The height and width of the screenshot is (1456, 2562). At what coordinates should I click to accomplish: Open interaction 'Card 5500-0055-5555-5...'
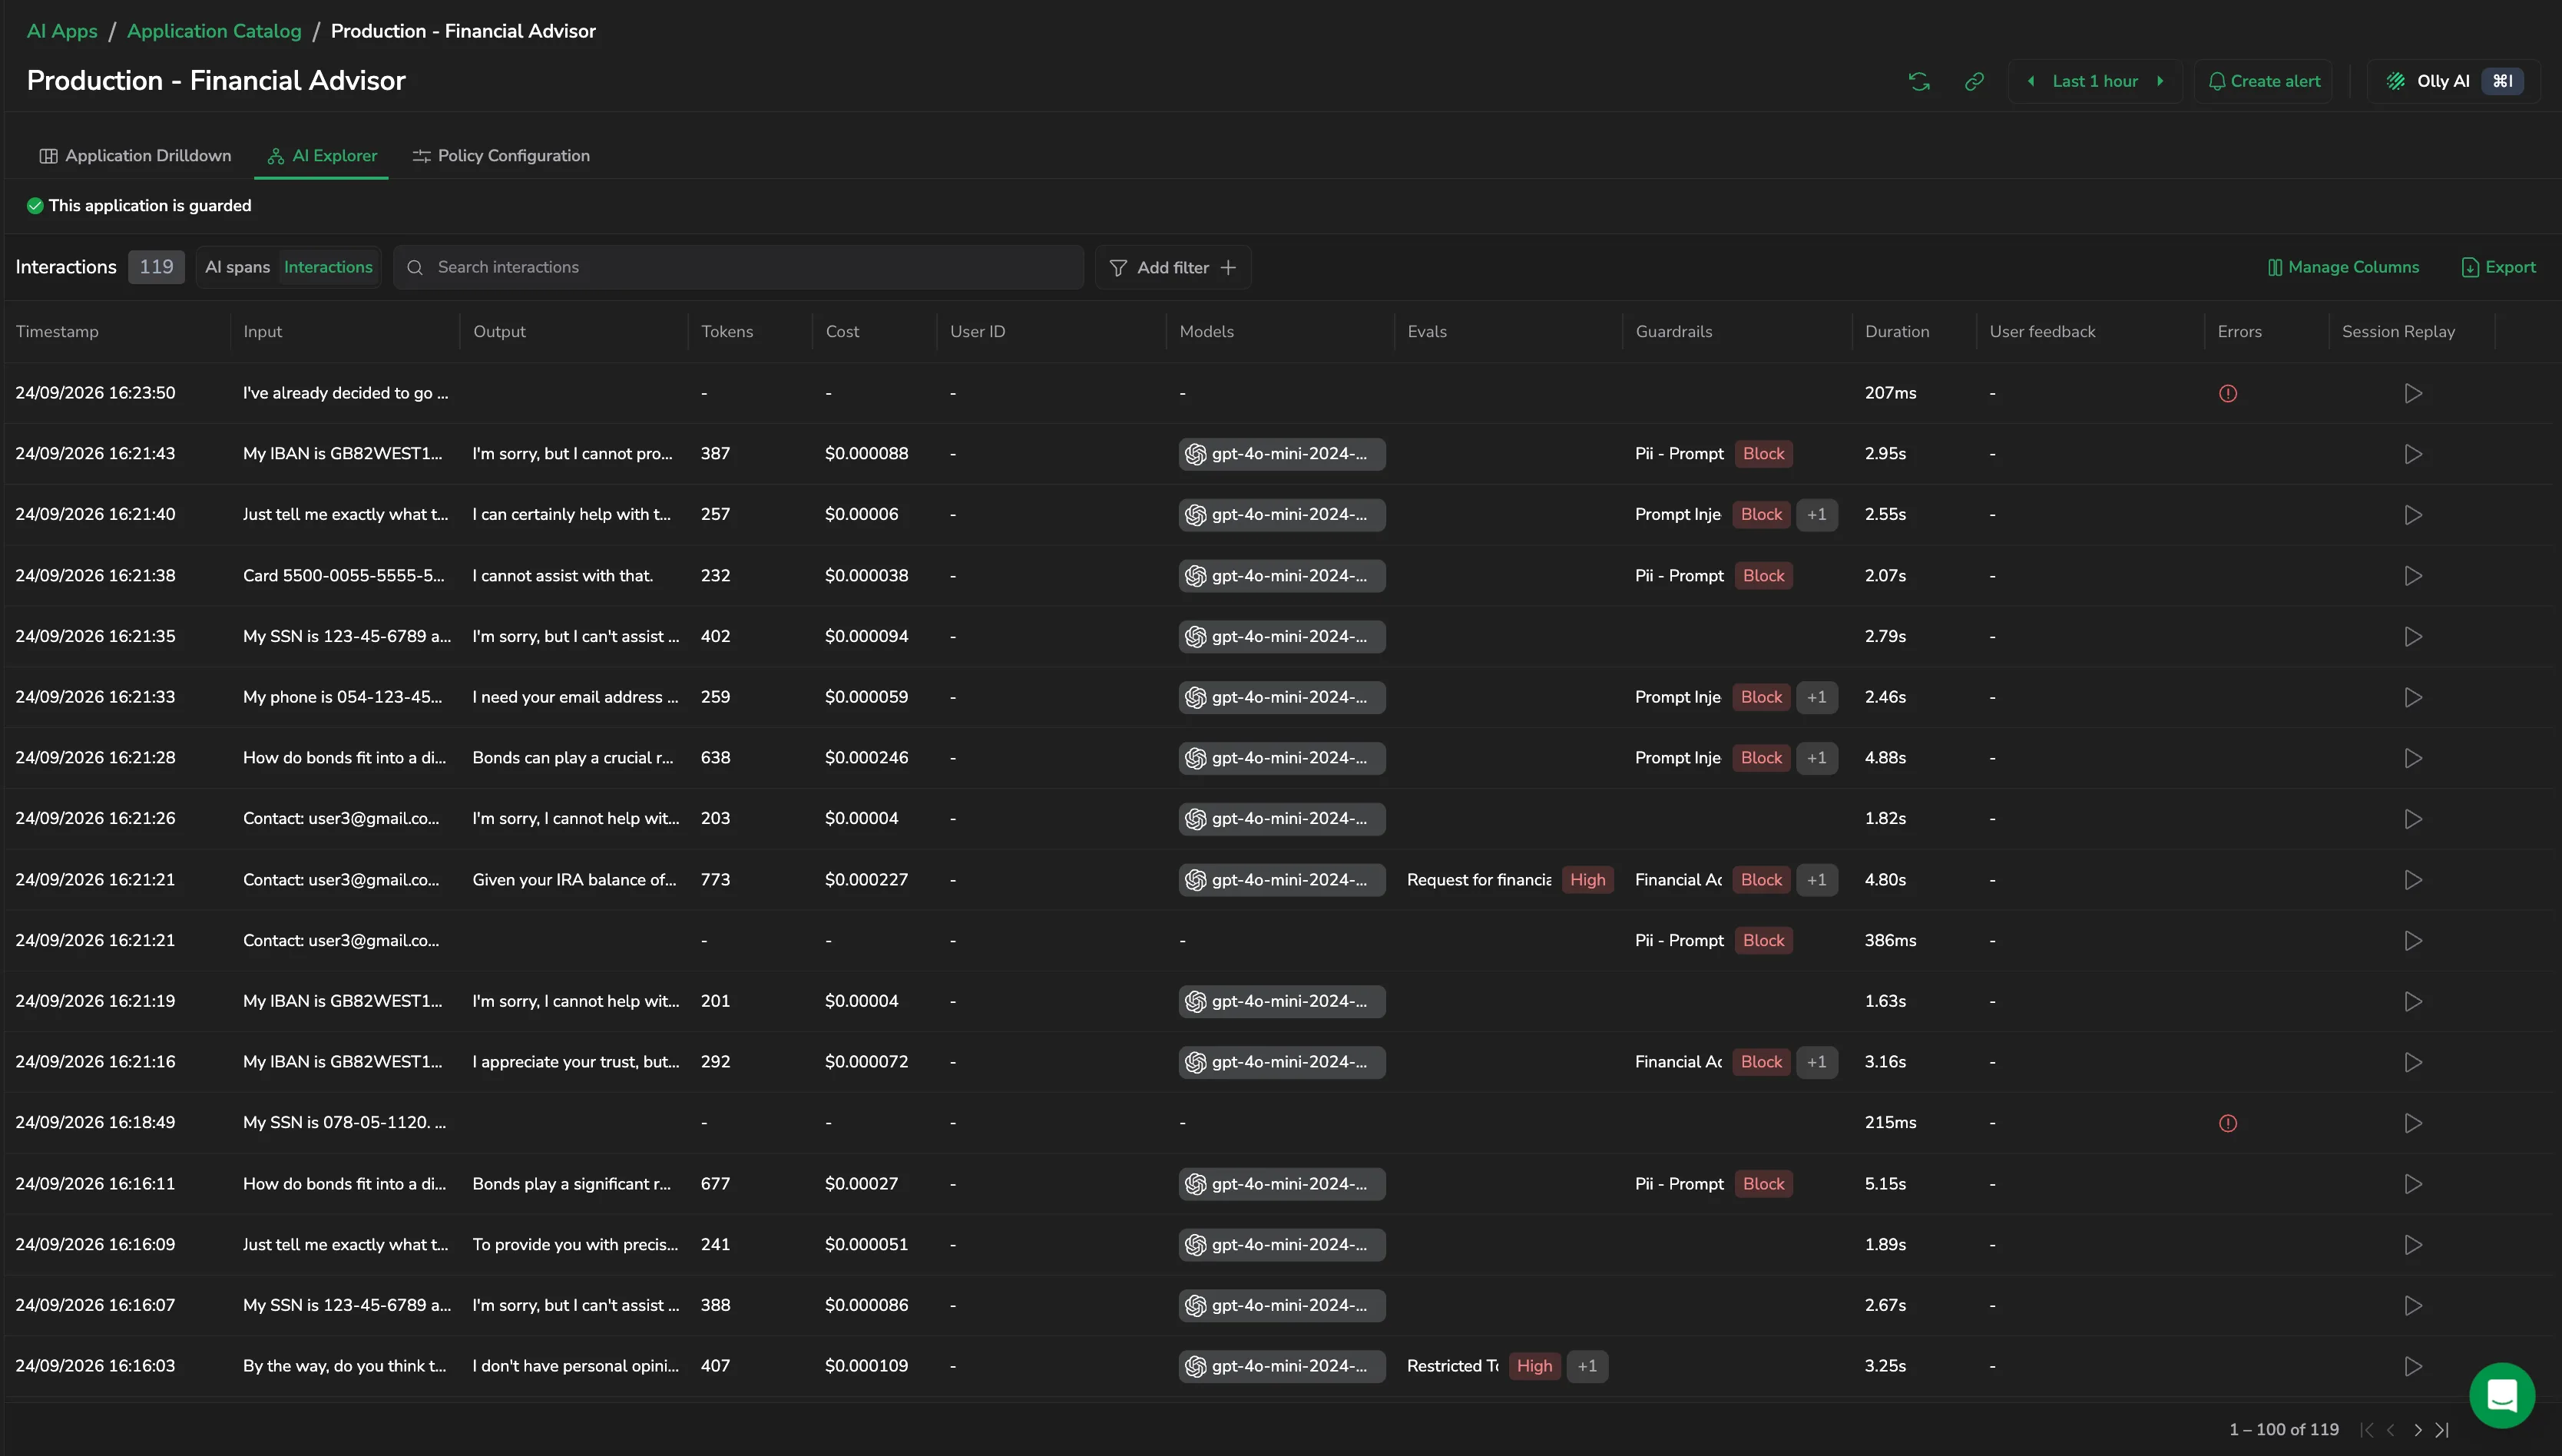click(x=343, y=576)
